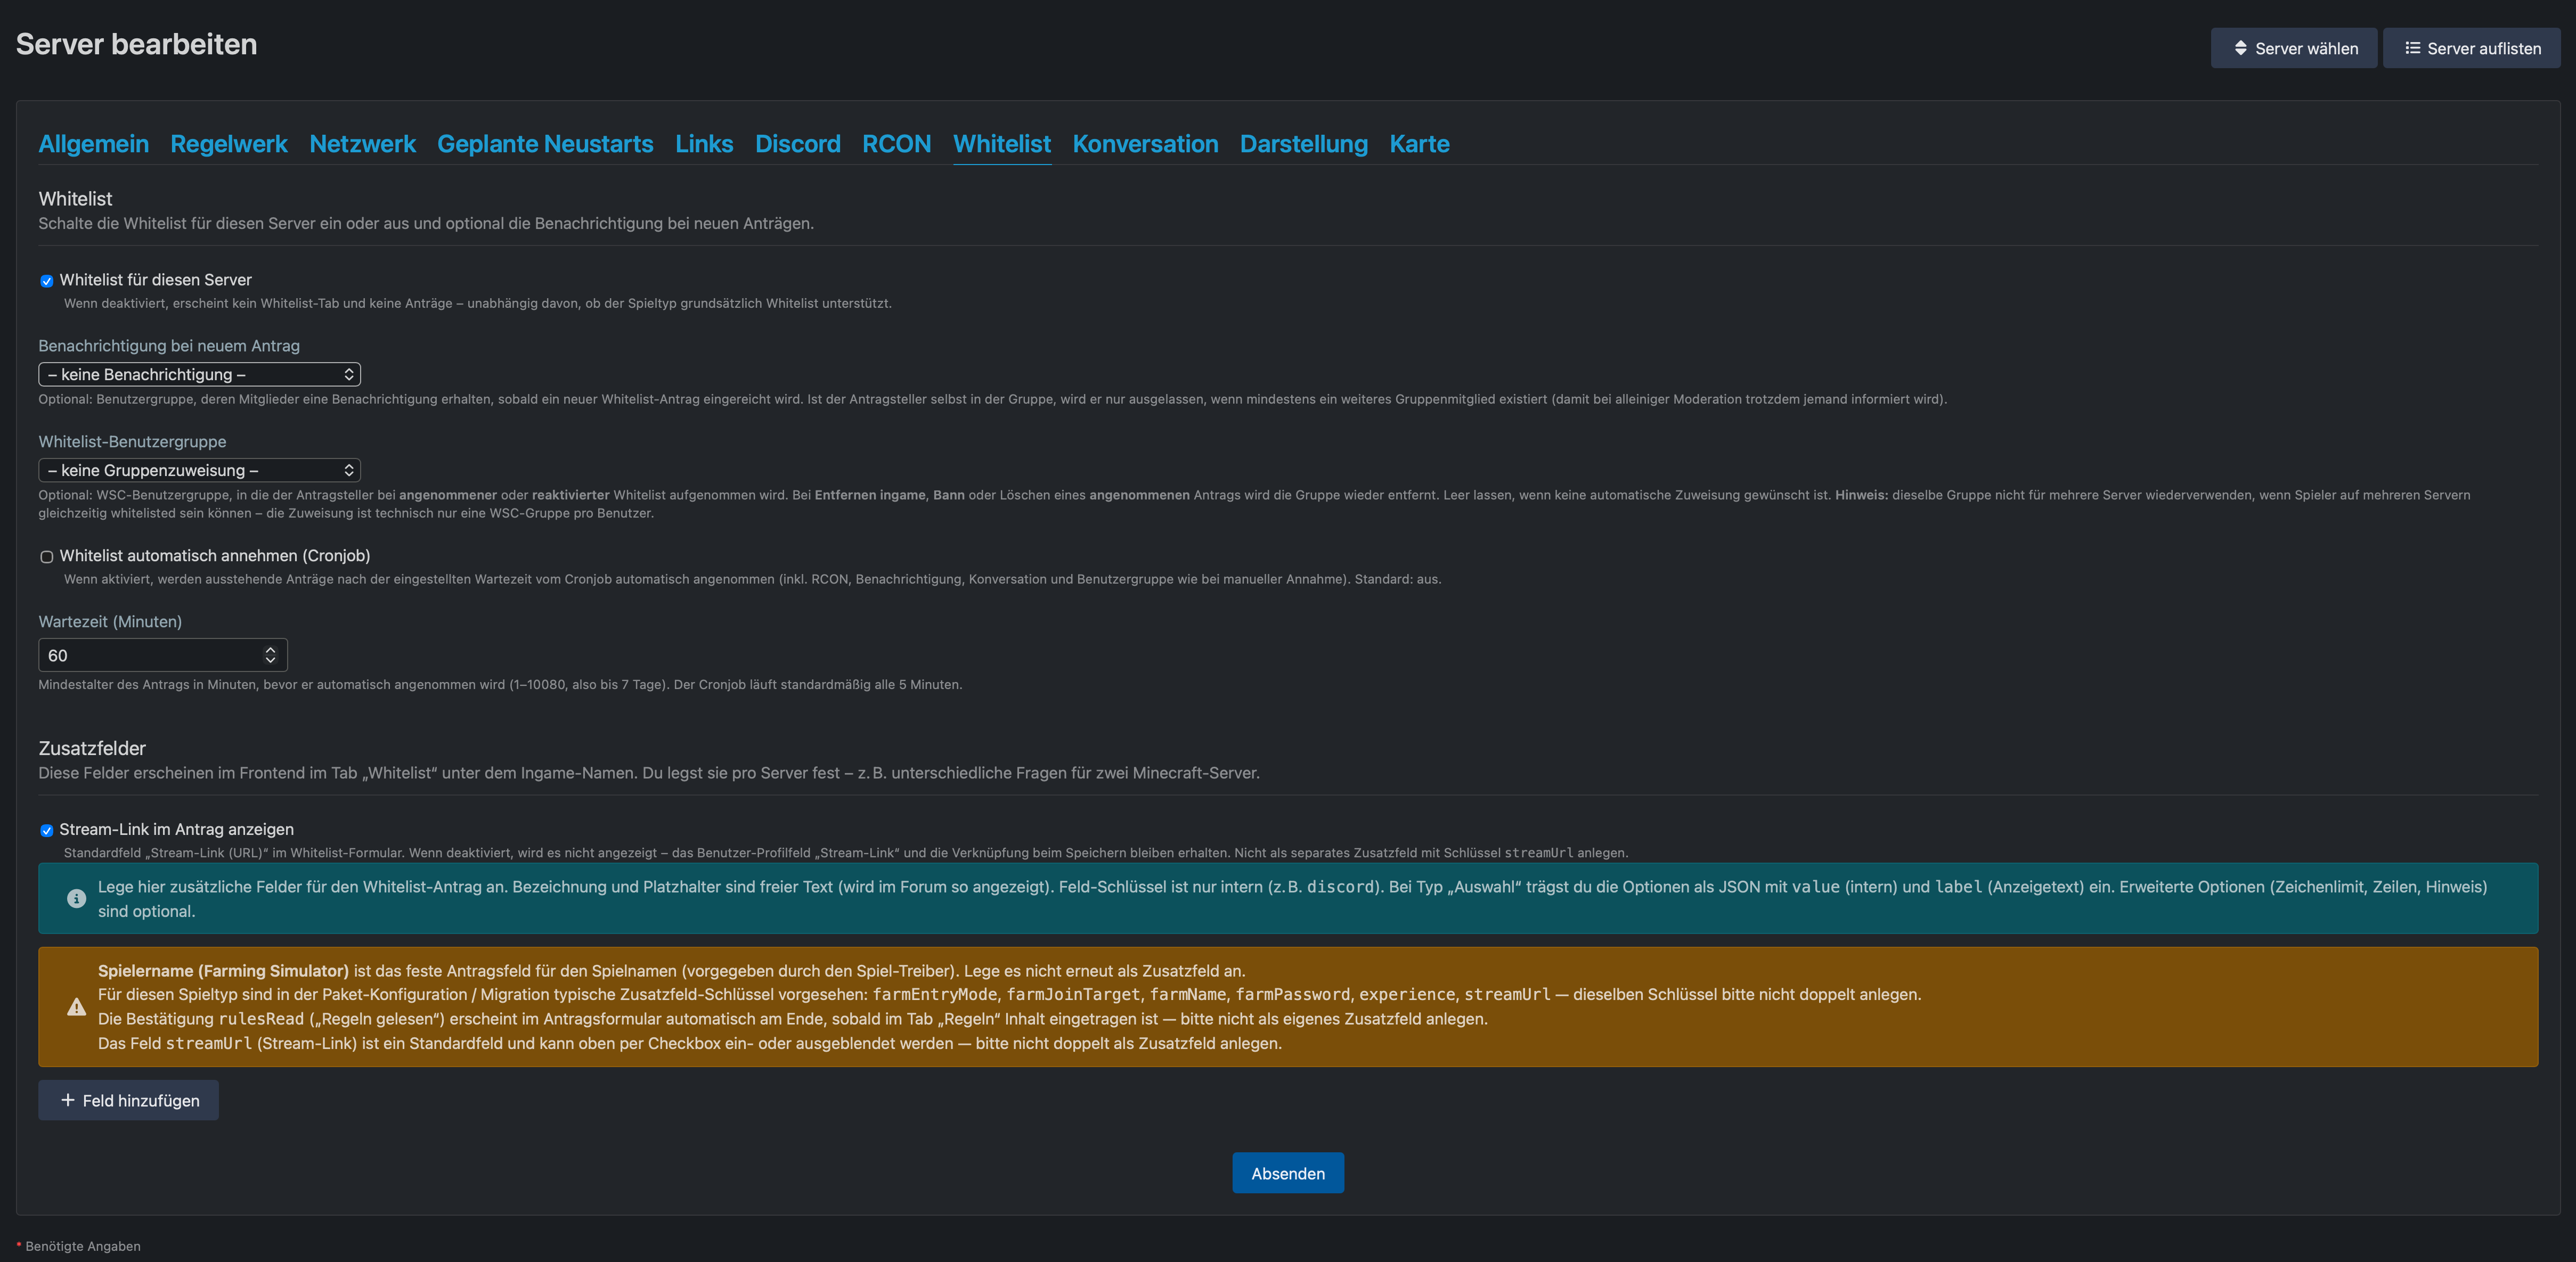Viewport: 2576px width, 1262px height.
Task: Click the Wartezeit (Minuten) label
Action: point(110,622)
